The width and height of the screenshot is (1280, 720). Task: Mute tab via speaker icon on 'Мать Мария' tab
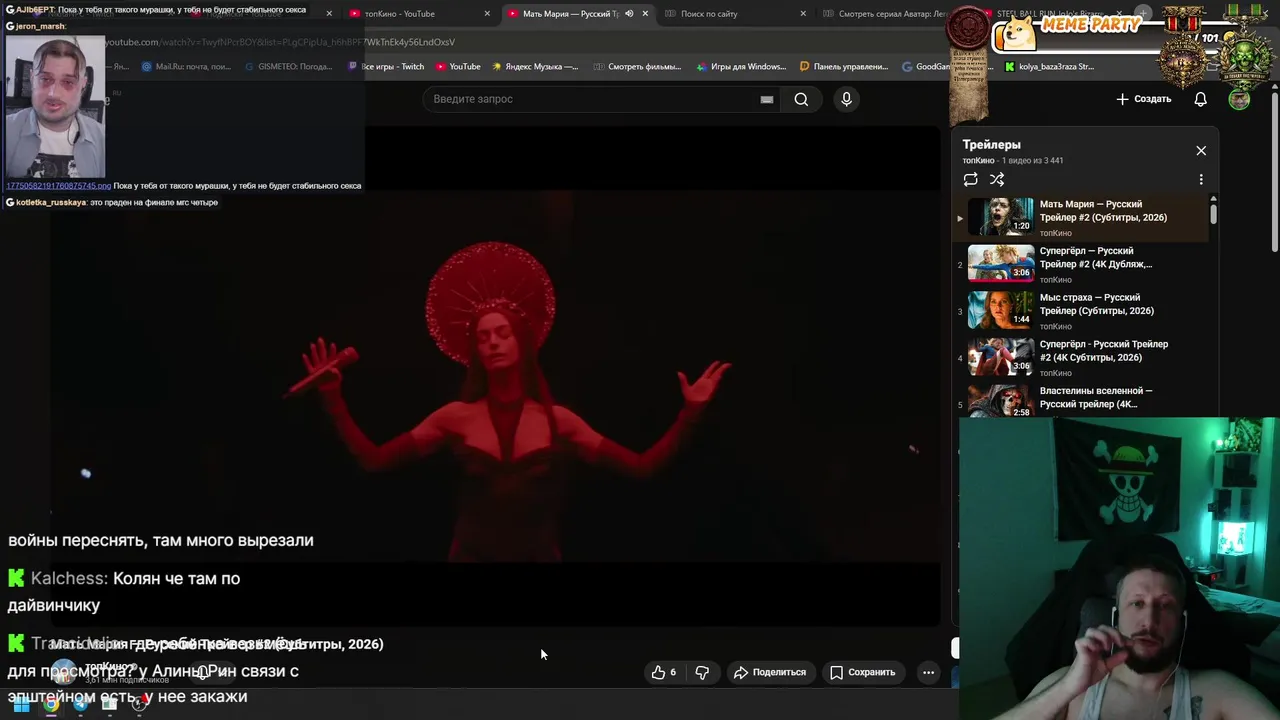pyautogui.click(x=629, y=14)
